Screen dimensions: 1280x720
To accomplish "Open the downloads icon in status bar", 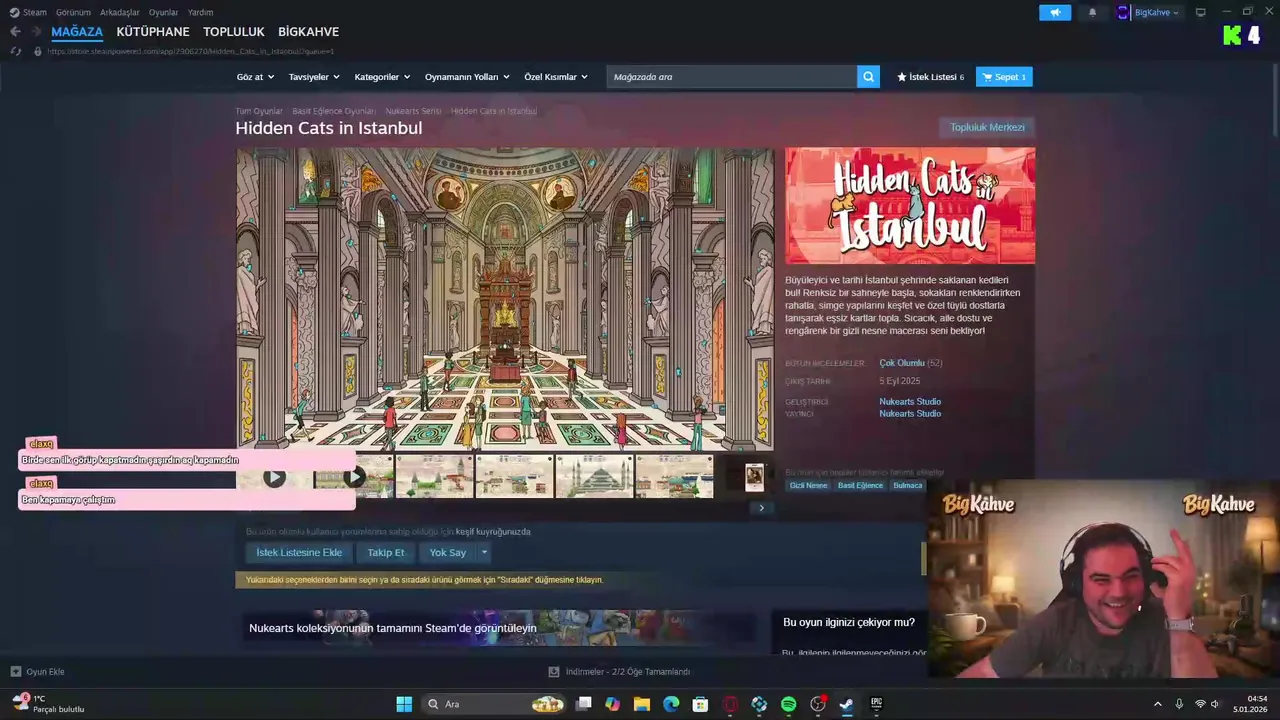I will click(554, 672).
